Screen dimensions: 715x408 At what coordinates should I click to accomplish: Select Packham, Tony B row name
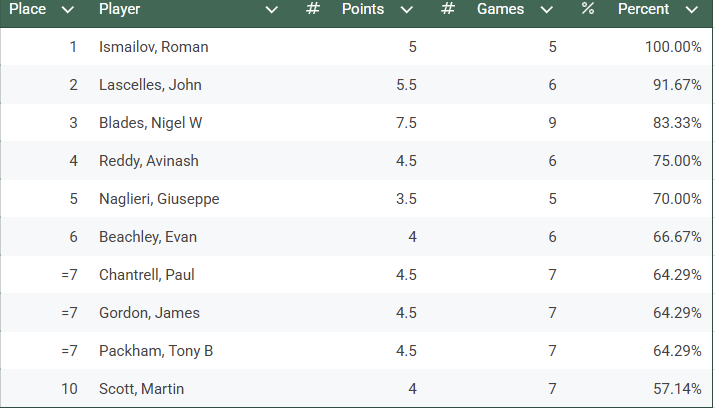[156, 351]
